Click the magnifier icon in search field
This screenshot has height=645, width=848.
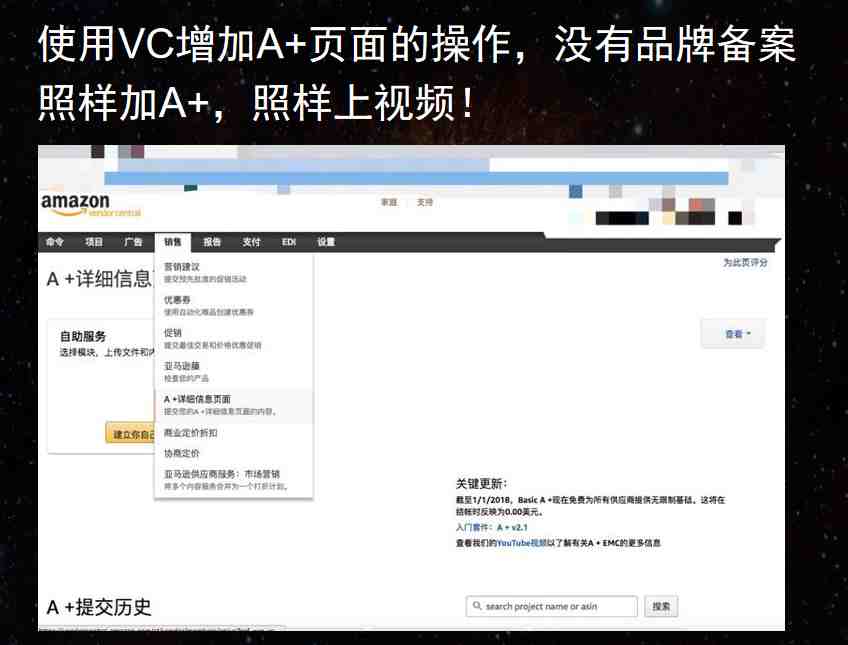(477, 606)
